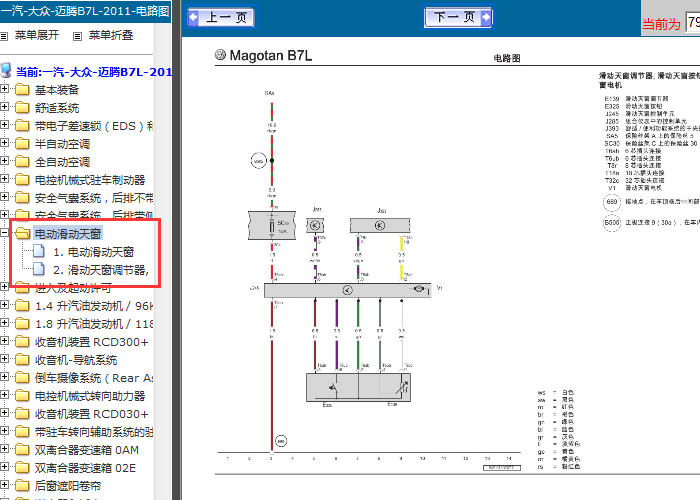Click the open folder icon of 电动滑动天窗
The width and height of the screenshot is (700, 500).
[22, 233]
